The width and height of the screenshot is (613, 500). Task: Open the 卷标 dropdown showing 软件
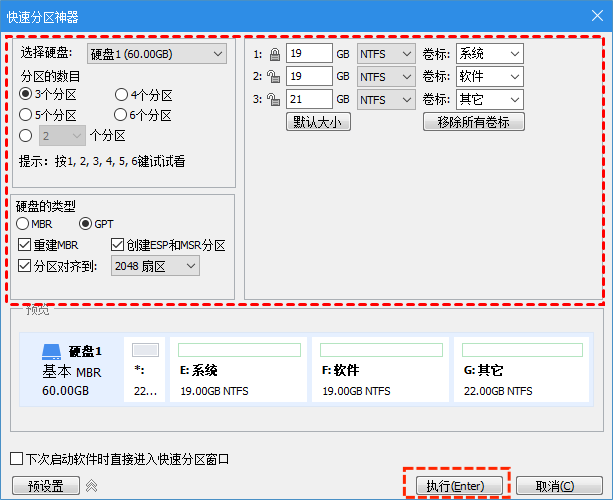[488, 76]
